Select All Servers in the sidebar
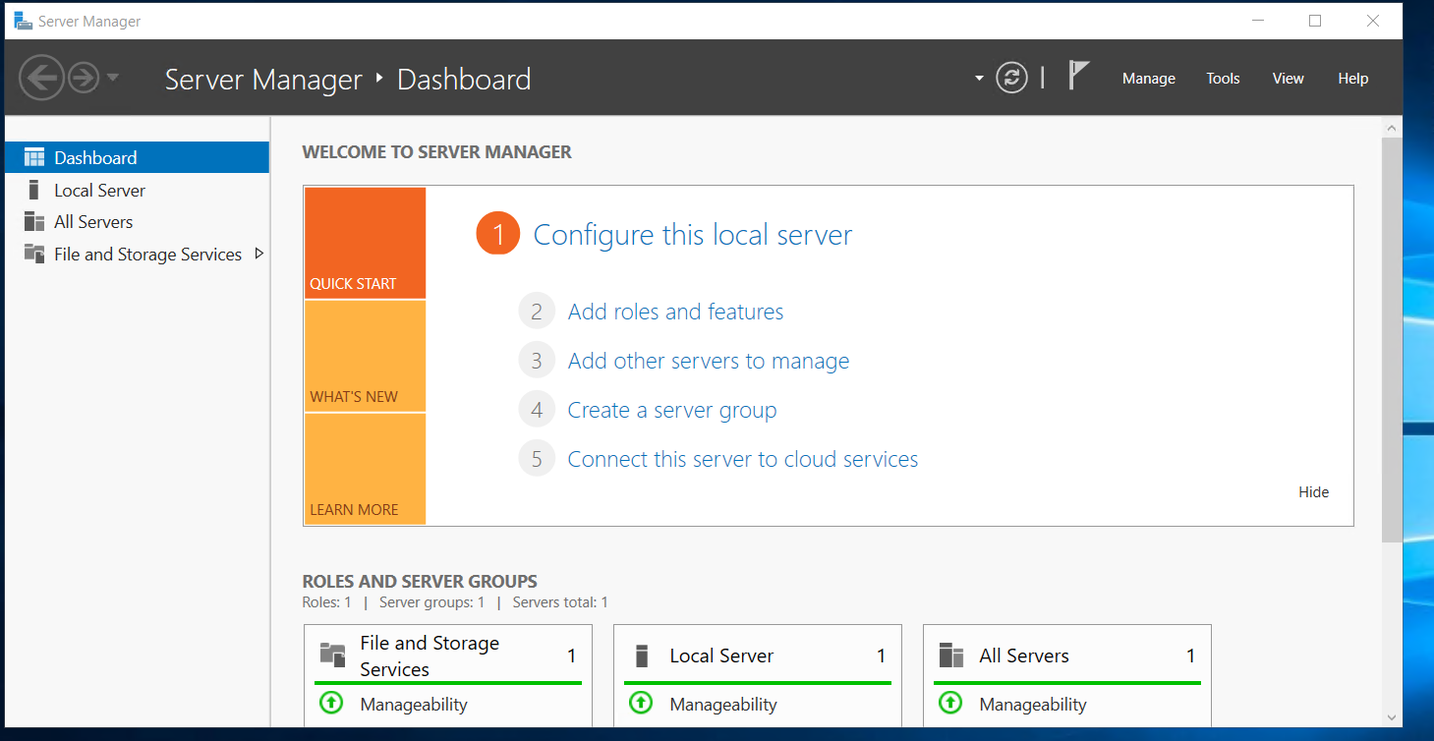This screenshot has width=1434, height=741. (x=93, y=222)
